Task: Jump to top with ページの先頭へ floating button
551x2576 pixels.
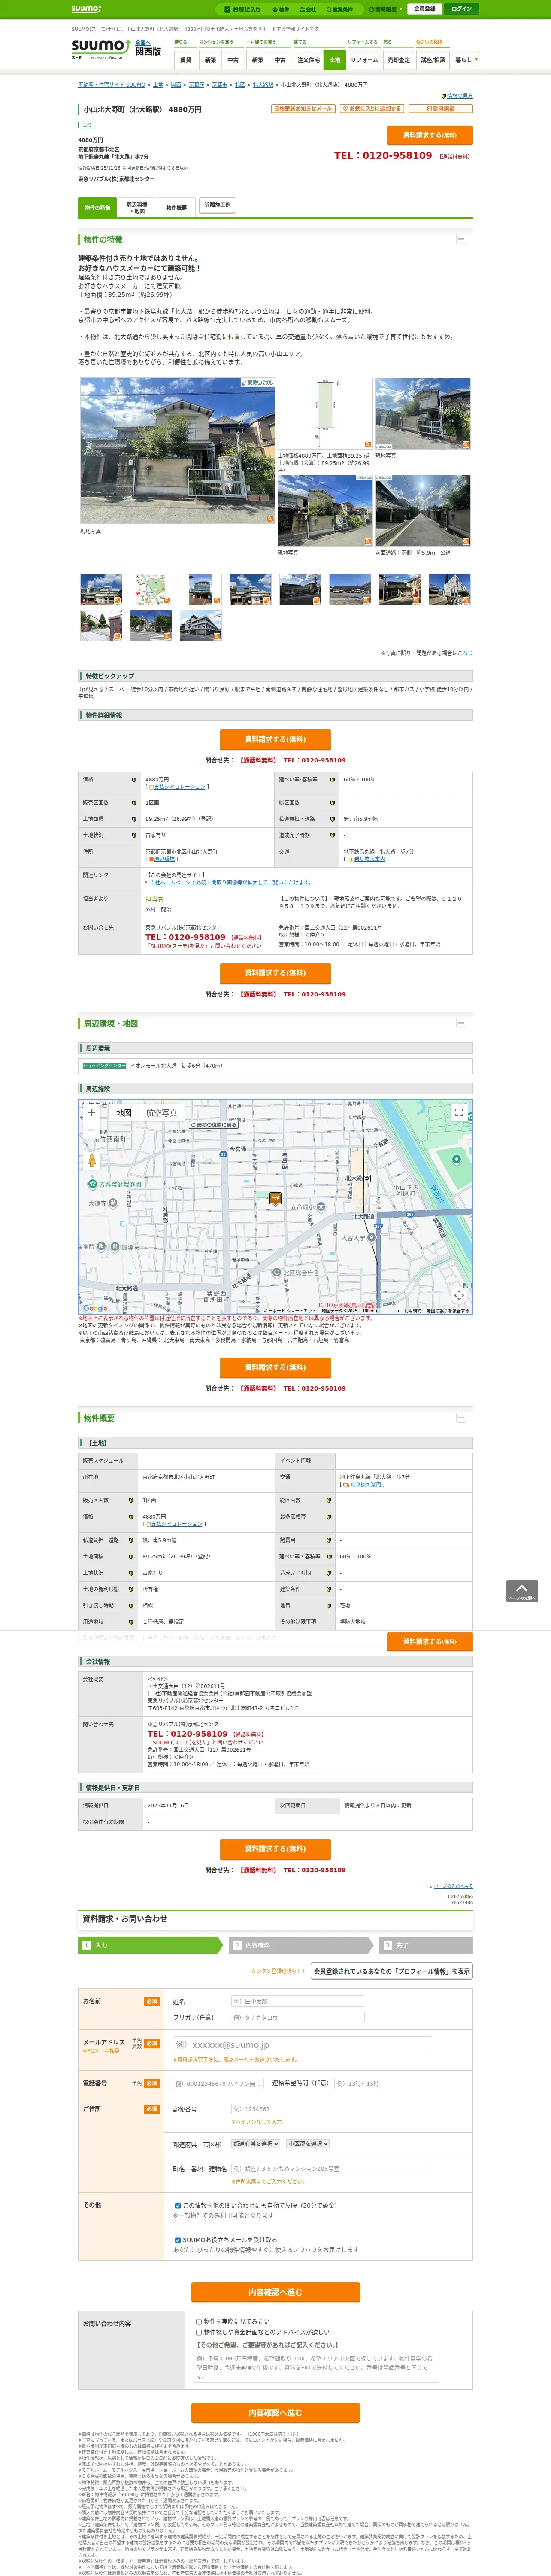Action: point(522,1591)
